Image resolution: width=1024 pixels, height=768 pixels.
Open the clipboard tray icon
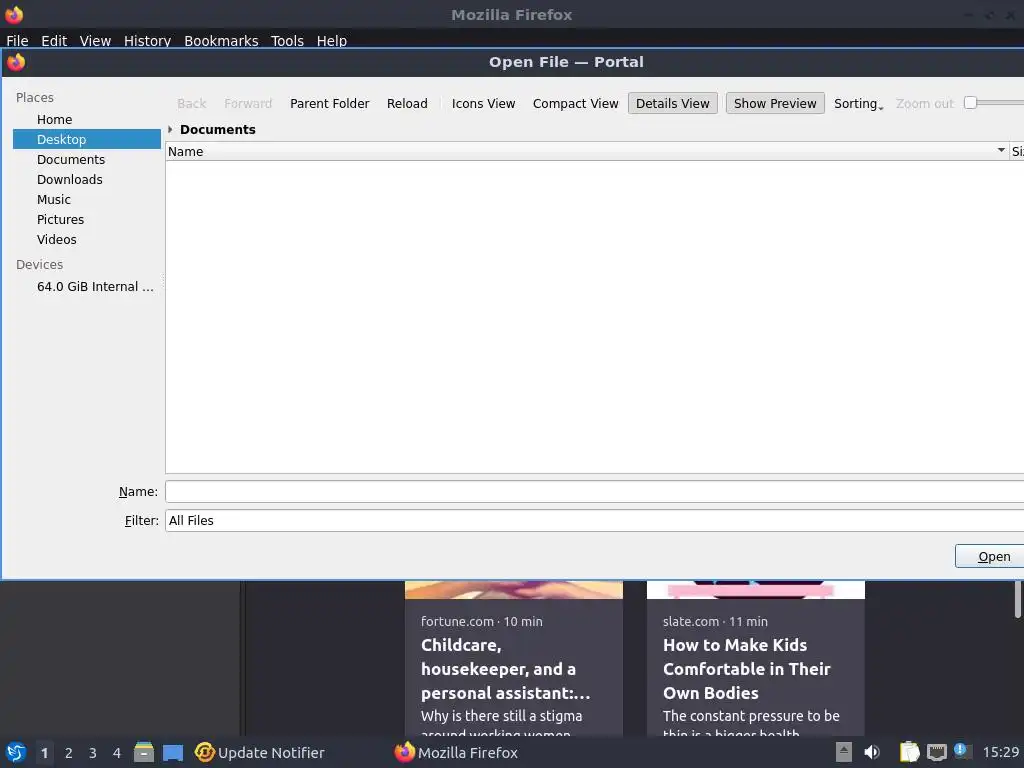tap(909, 752)
